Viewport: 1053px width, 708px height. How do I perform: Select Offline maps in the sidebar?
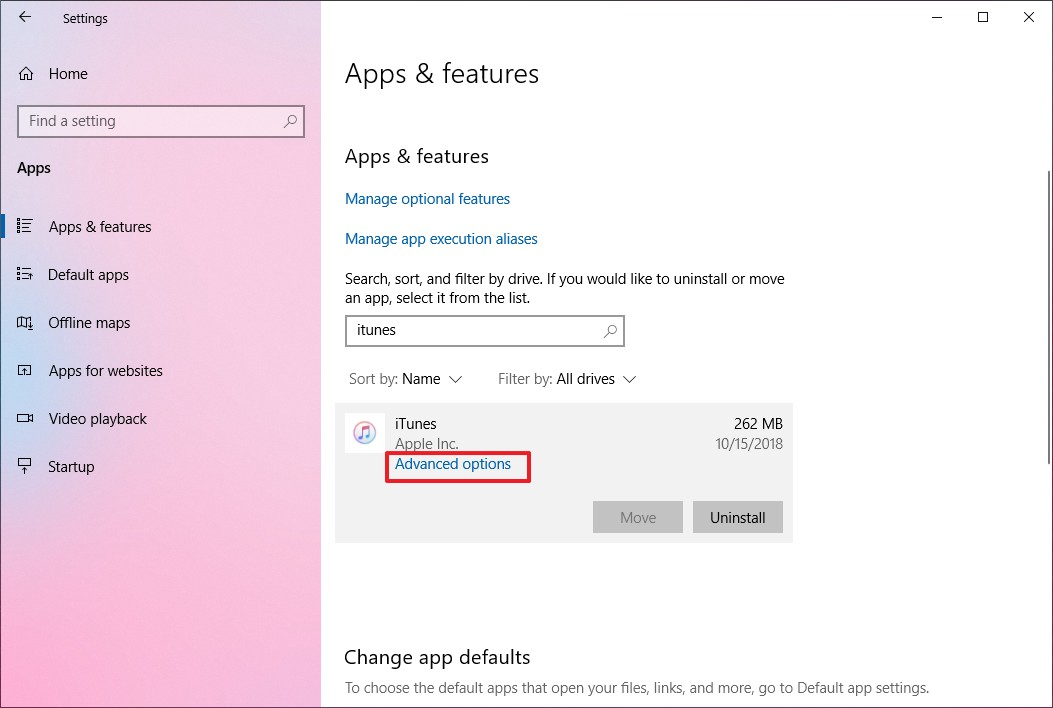89,323
